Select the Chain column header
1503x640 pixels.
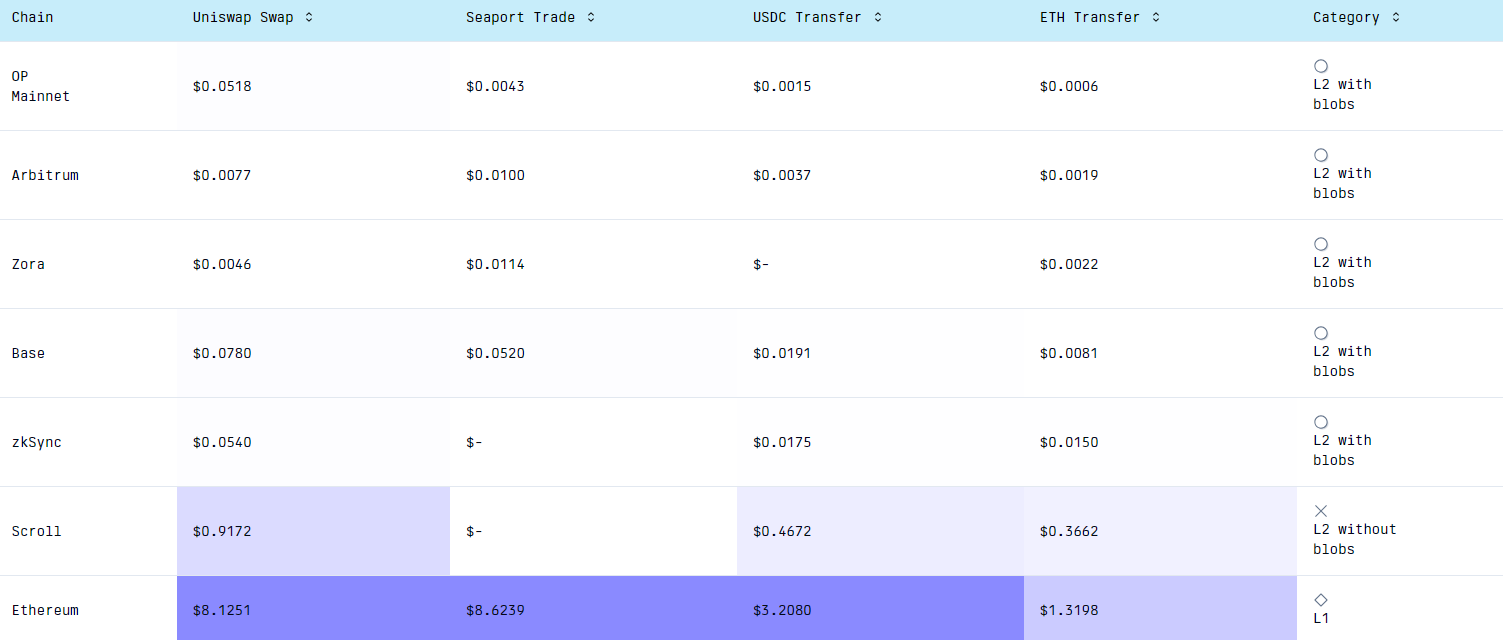(x=32, y=17)
